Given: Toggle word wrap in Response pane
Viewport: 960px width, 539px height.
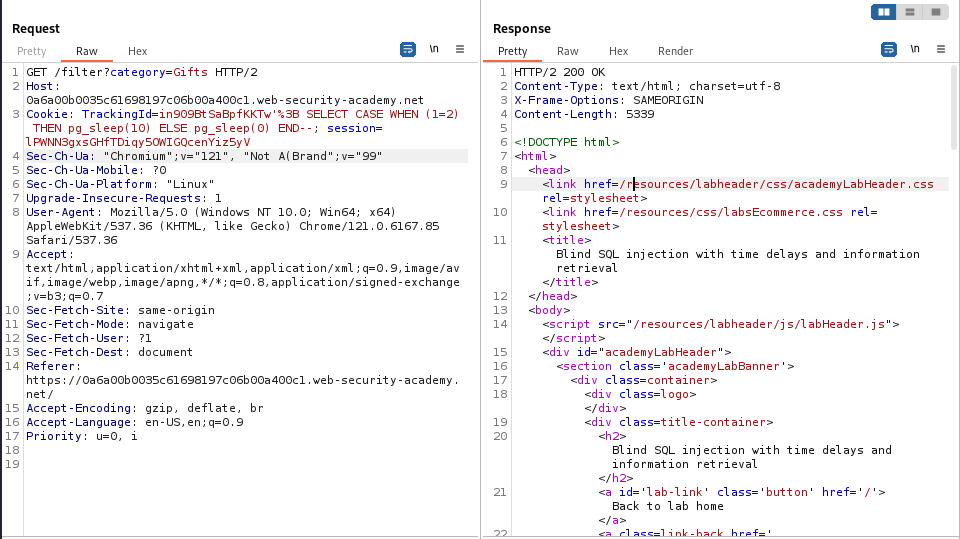Looking at the screenshot, I should point(889,50).
